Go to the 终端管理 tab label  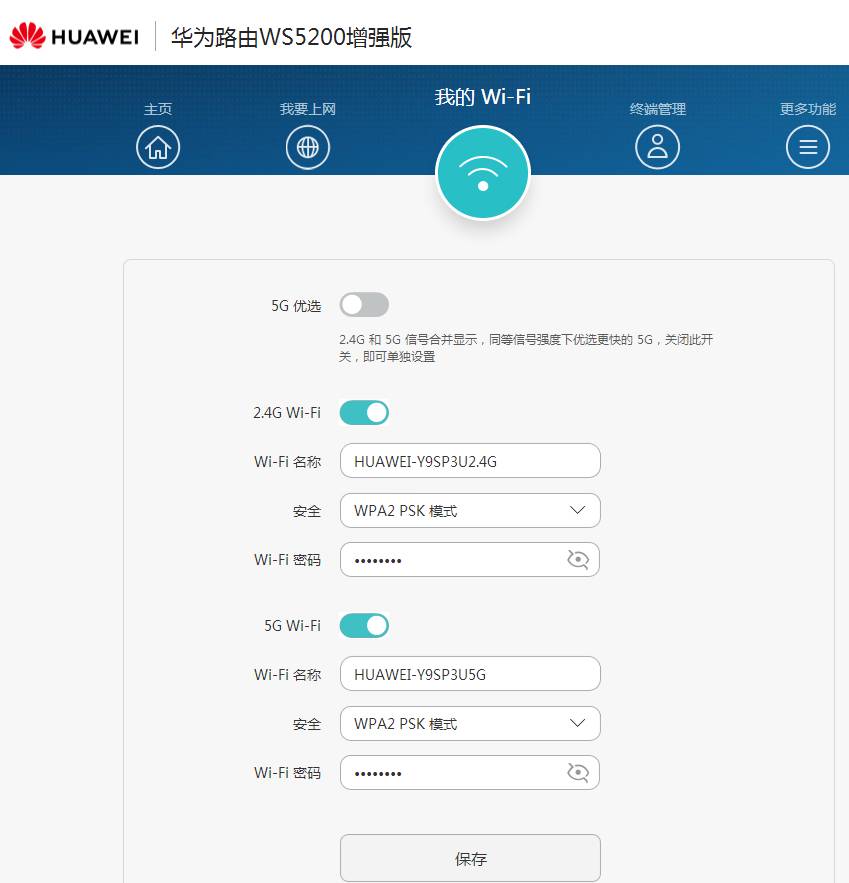(658, 109)
